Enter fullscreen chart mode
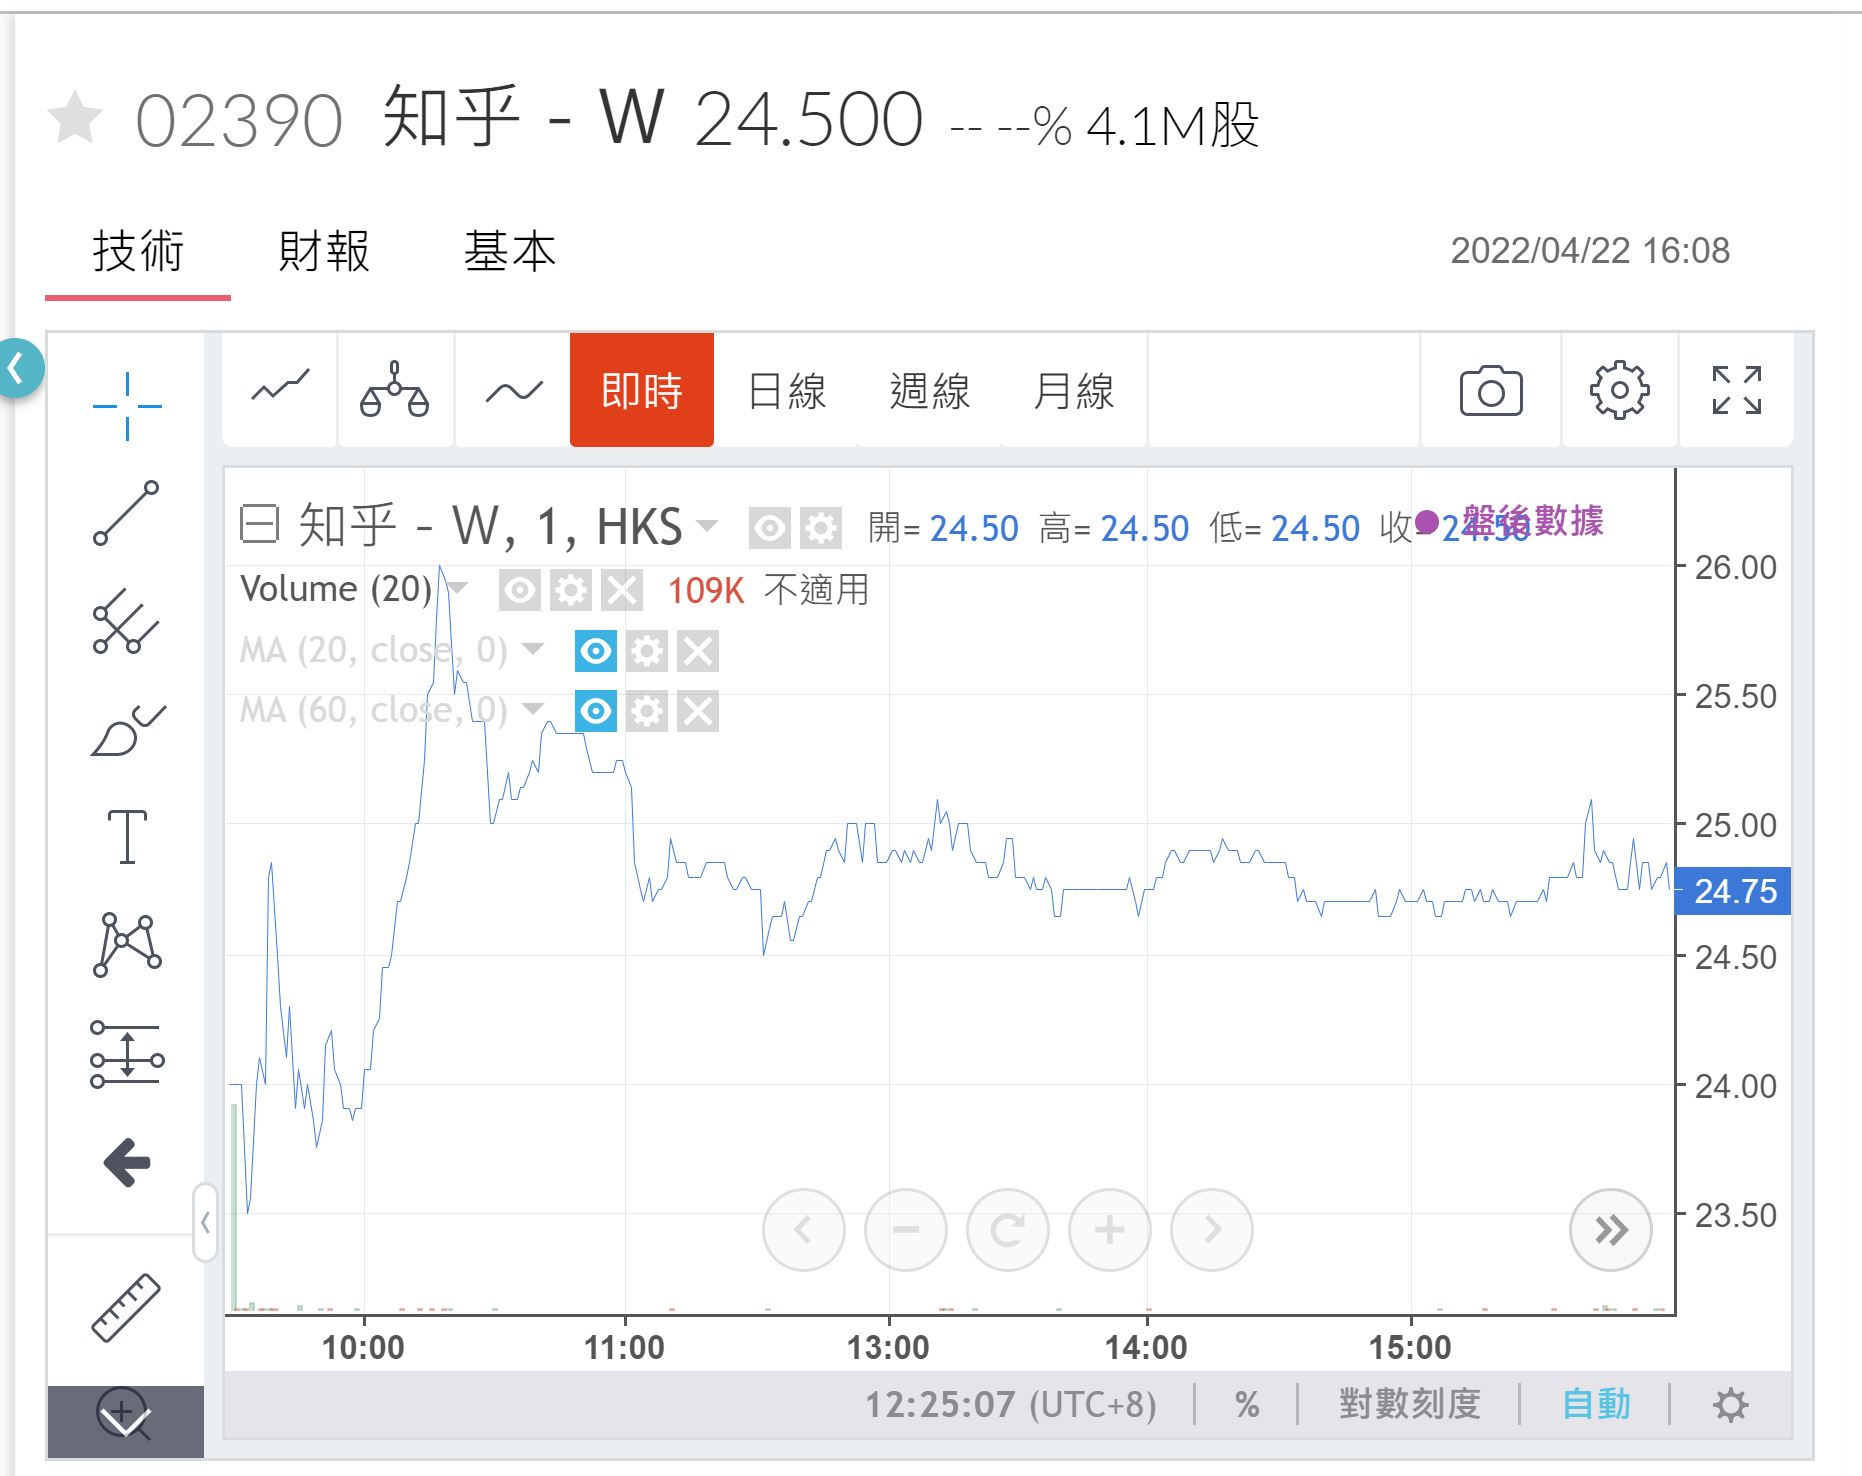 pos(1736,391)
